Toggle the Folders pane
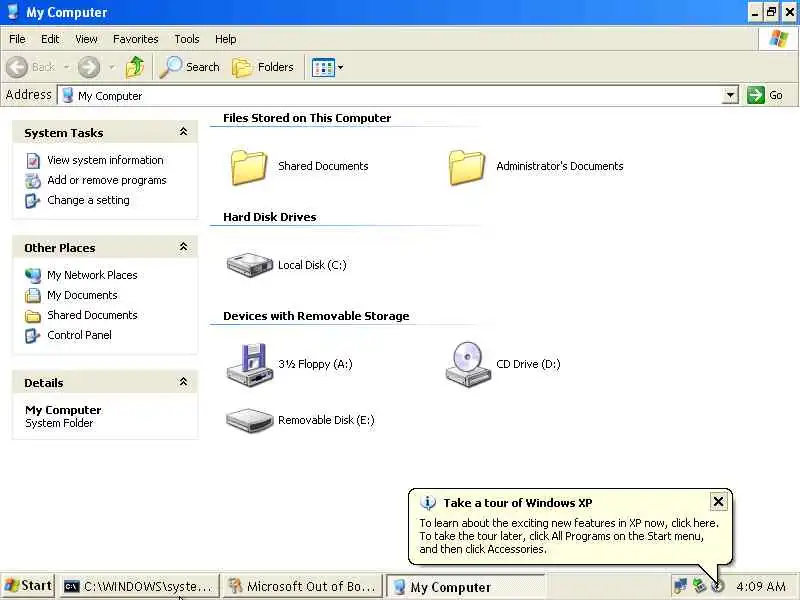Image resolution: width=800 pixels, height=600 pixels. coord(263,67)
